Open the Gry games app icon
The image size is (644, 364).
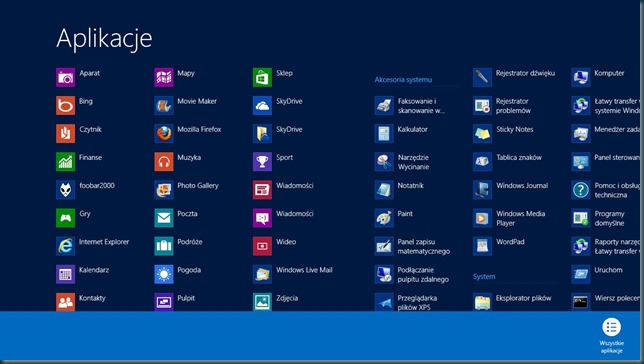[65, 218]
